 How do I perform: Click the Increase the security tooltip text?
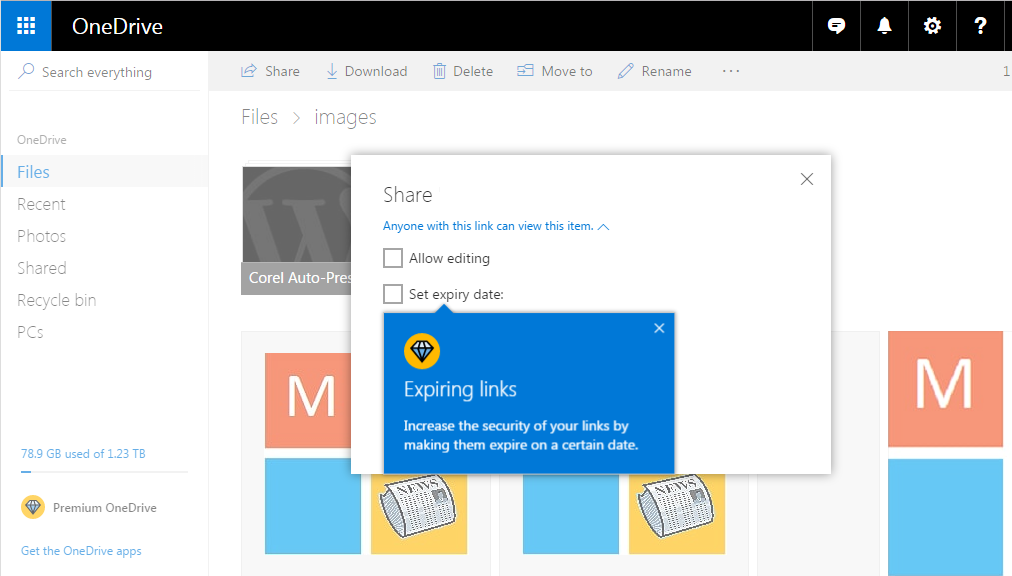521,435
